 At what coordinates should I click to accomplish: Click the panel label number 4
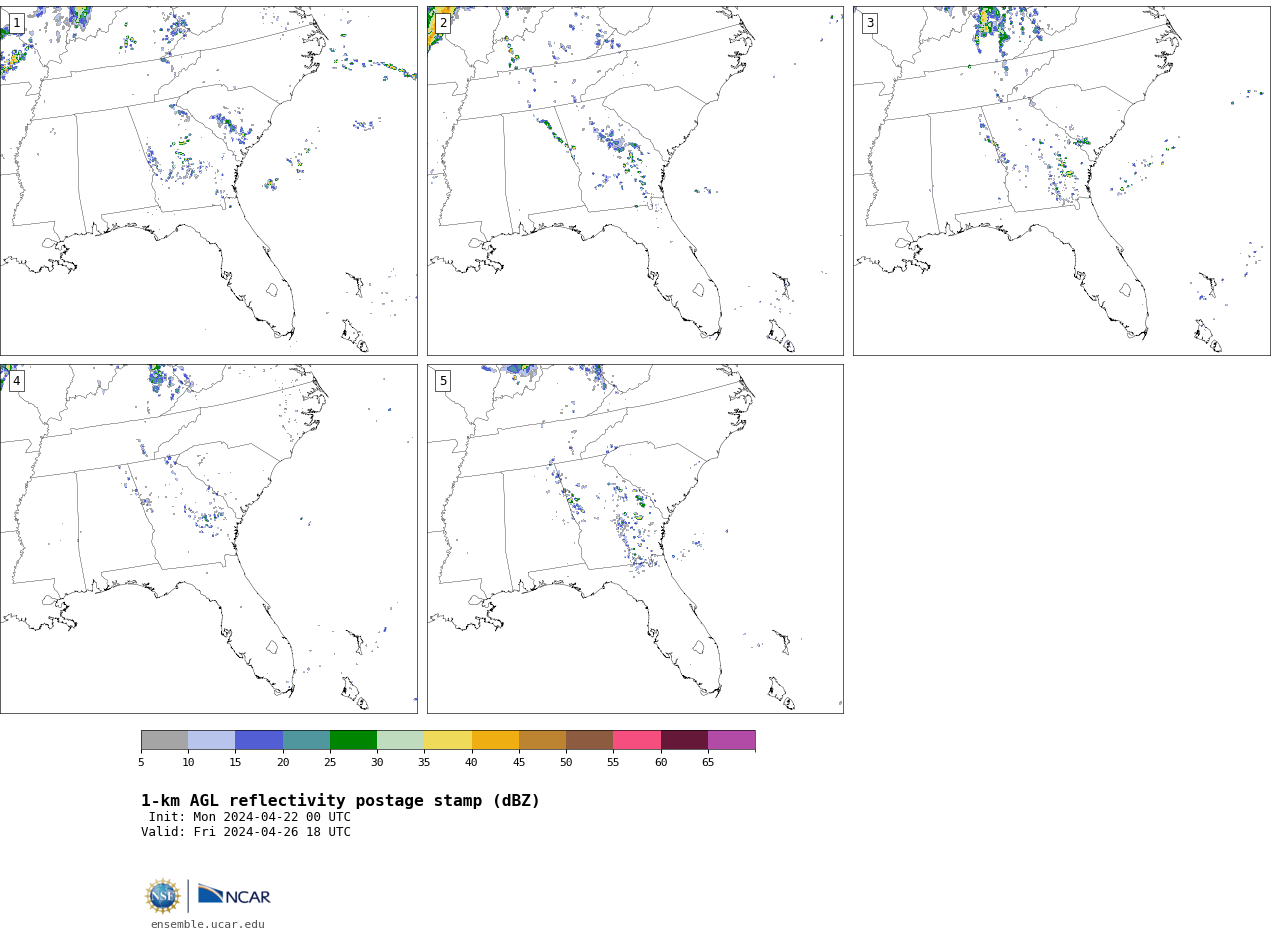pos(16,381)
